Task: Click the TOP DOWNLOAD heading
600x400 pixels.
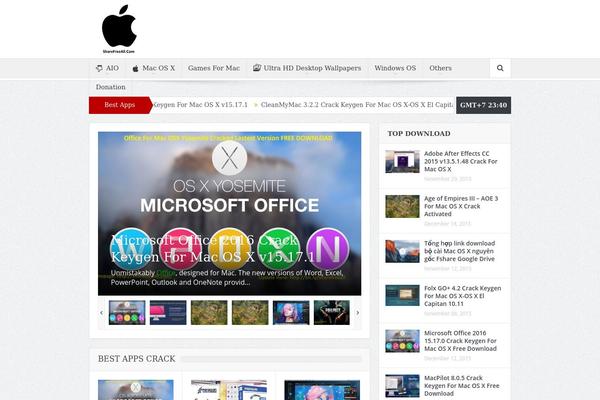Action: coord(419,134)
